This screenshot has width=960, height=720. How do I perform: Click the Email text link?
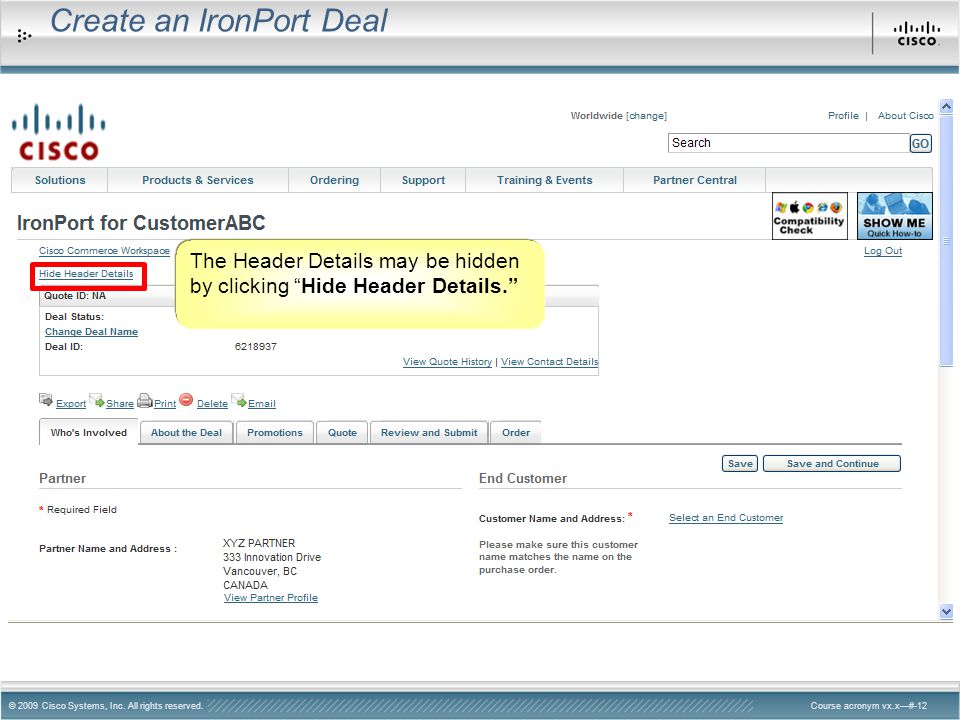[262, 403]
